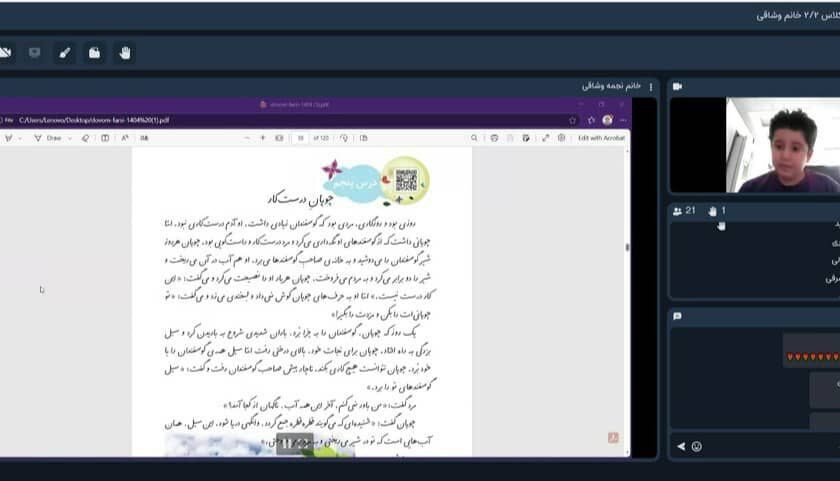Expand the Draw tool dropdown in PDF toolbar
Viewport: 840px width, 481px height.
[69, 138]
